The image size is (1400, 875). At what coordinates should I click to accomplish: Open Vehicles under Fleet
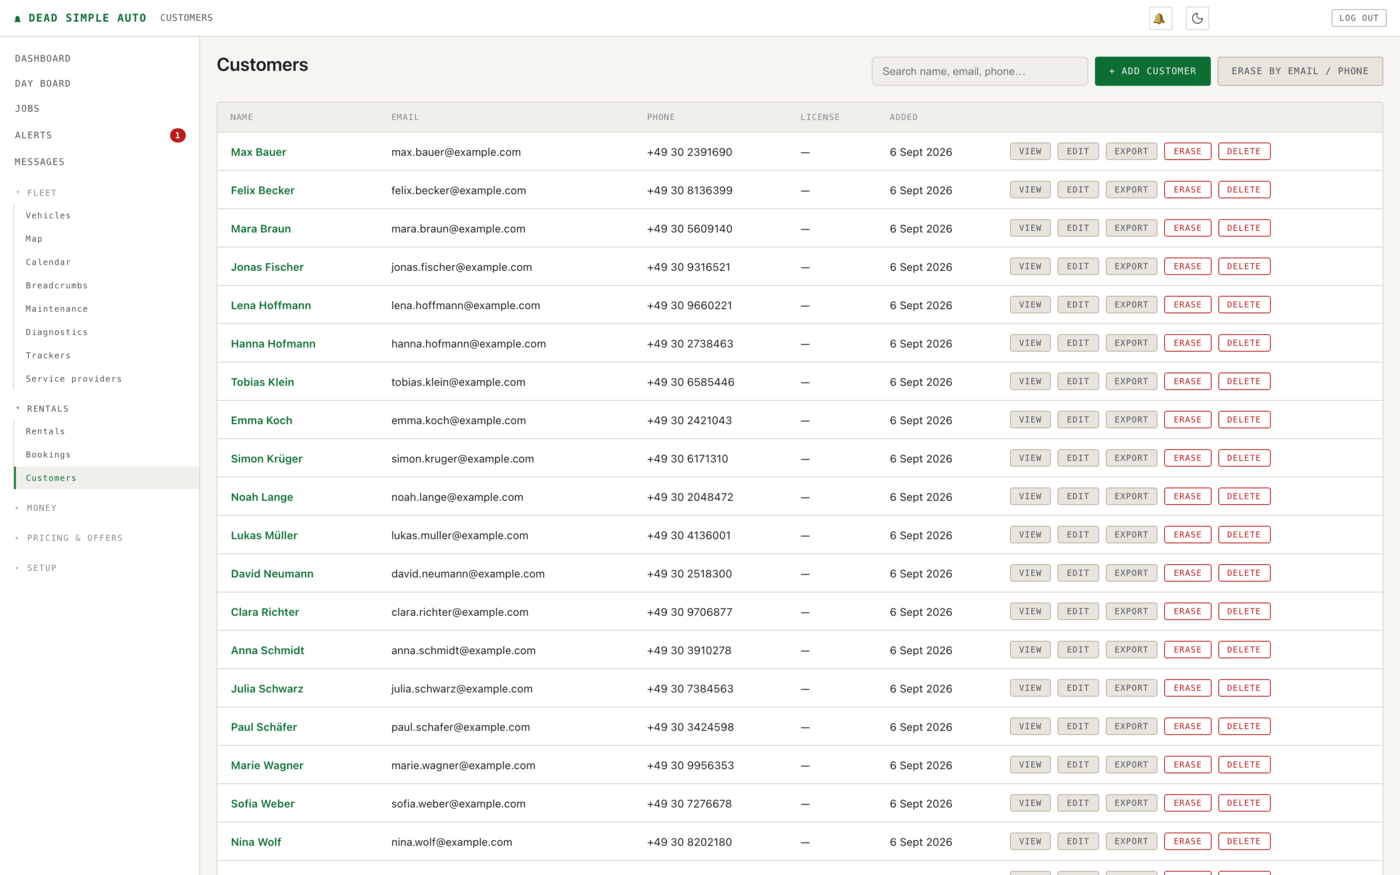click(48, 216)
